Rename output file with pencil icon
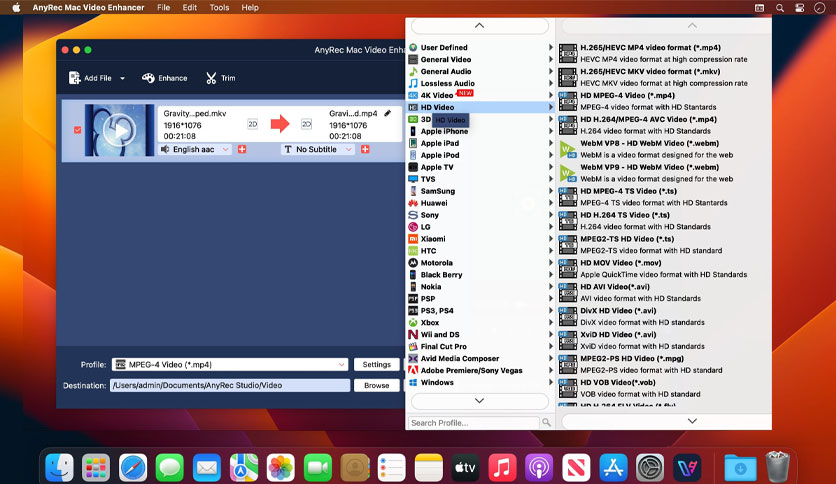 [x=388, y=113]
